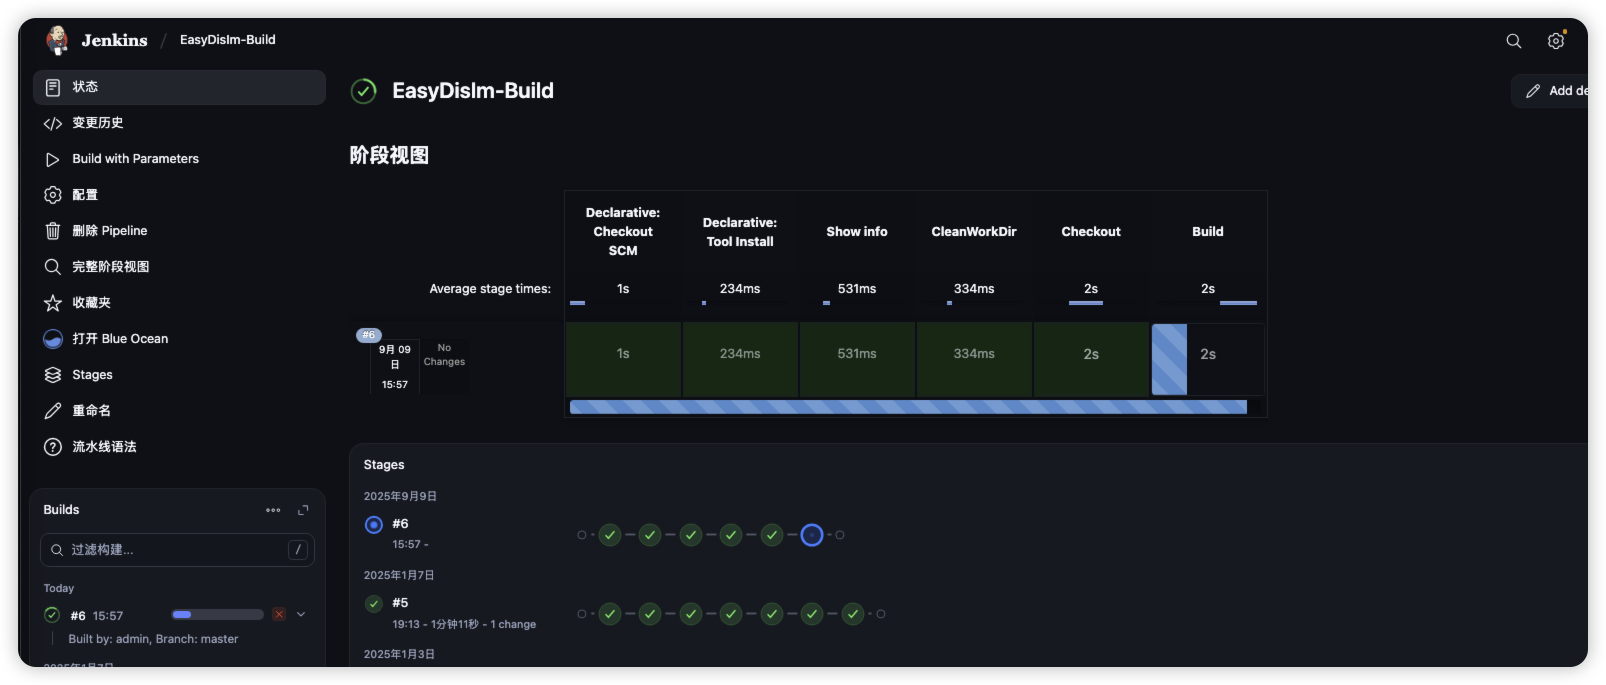Open the green 334ms stage cell for build #6
Viewport: 1606px width, 685px height.
[x=974, y=359]
